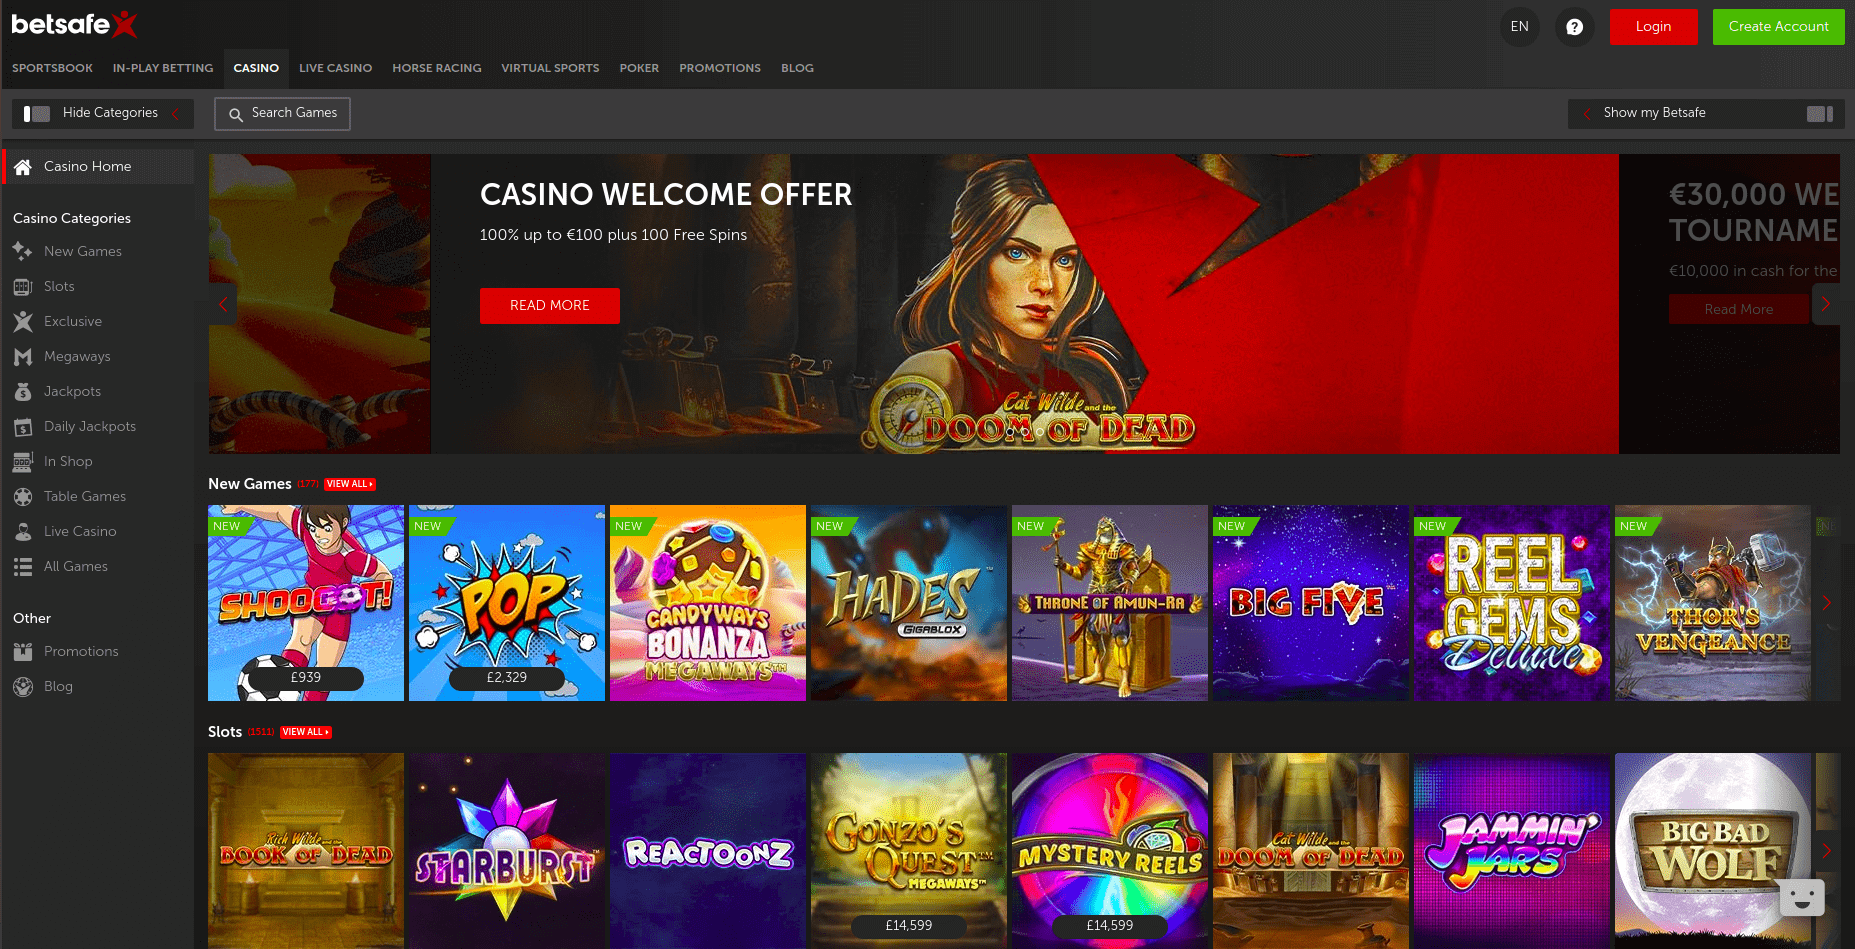Switch to the Live Casino tab
This screenshot has height=949, width=1855.
point(335,68)
